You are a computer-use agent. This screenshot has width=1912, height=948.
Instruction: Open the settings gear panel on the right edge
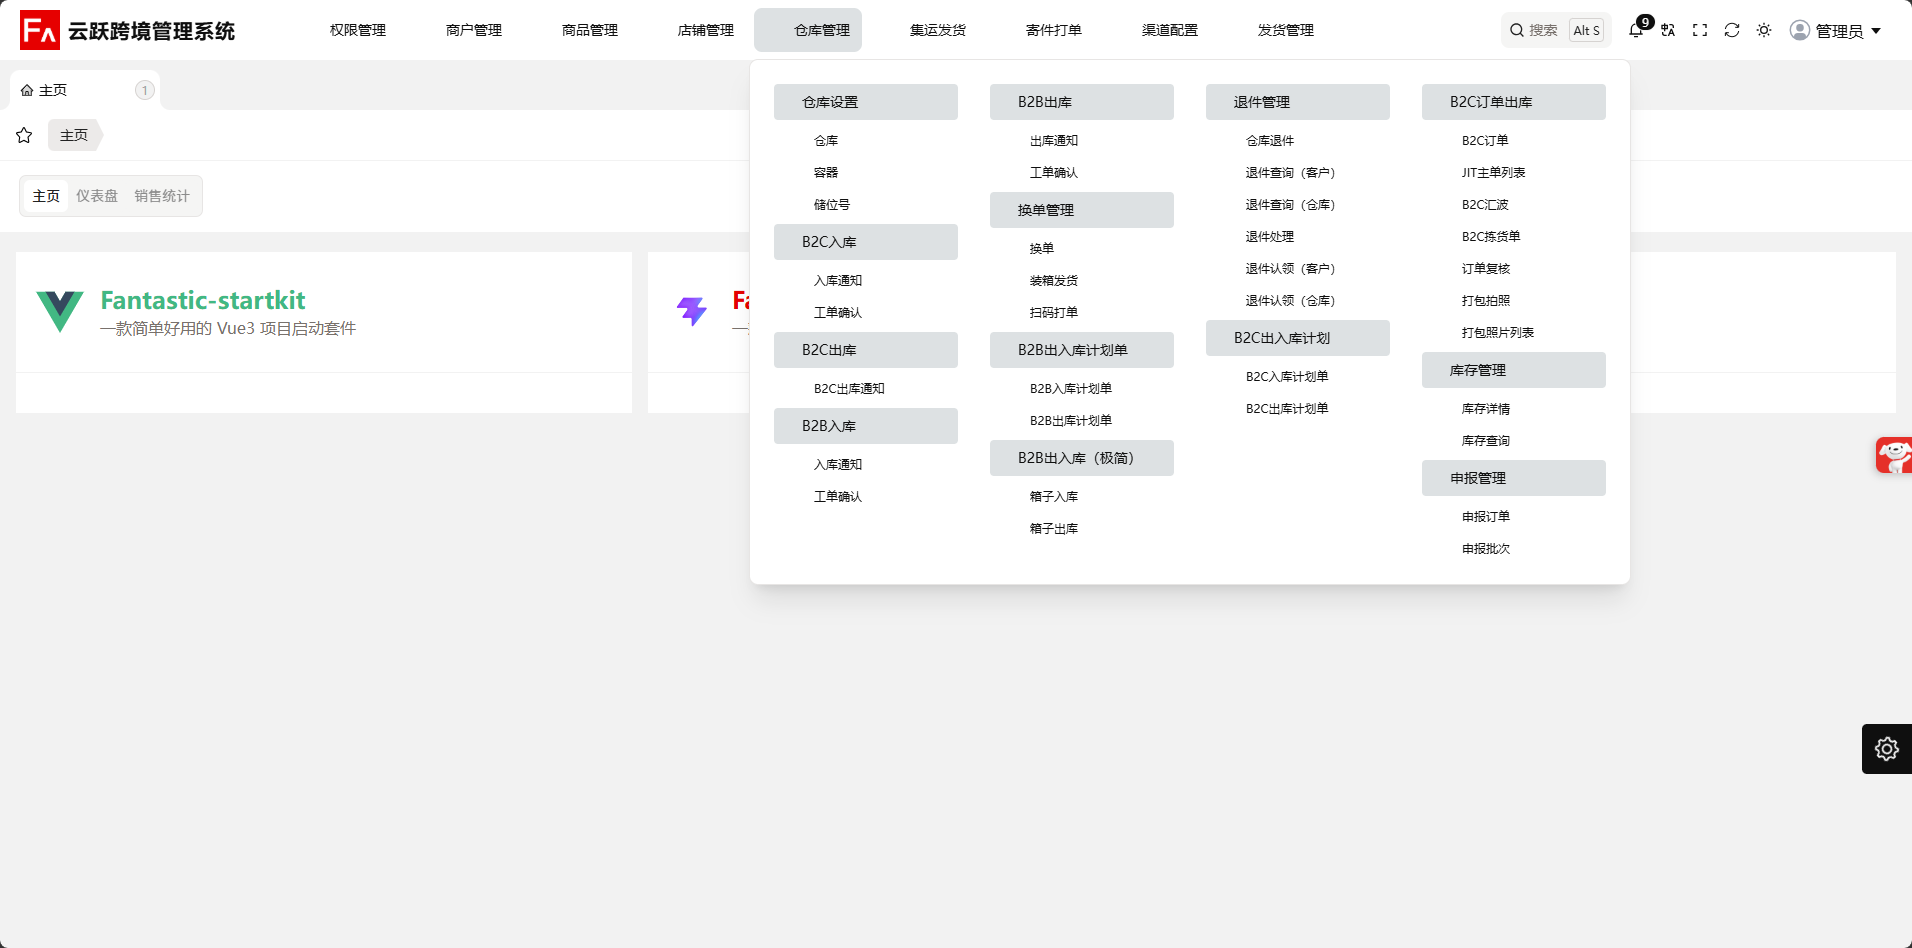(1887, 749)
